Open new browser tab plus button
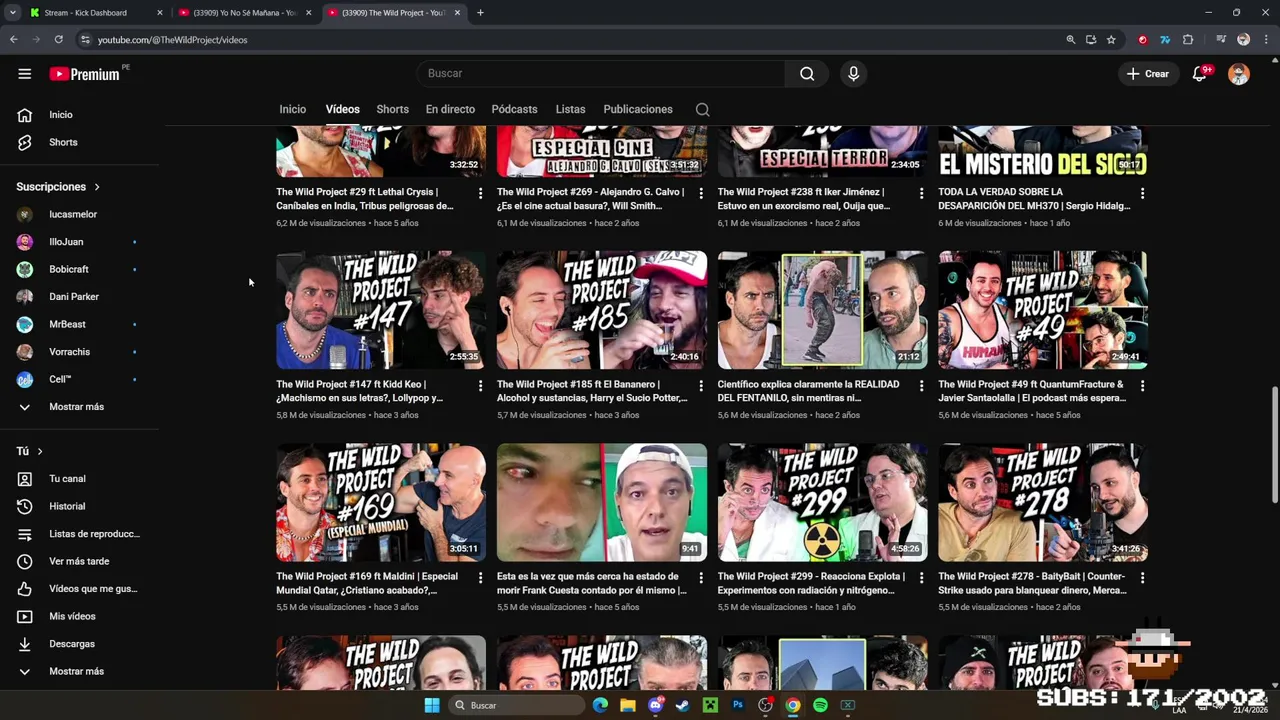The width and height of the screenshot is (1280, 720). pyautogui.click(x=480, y=13)
